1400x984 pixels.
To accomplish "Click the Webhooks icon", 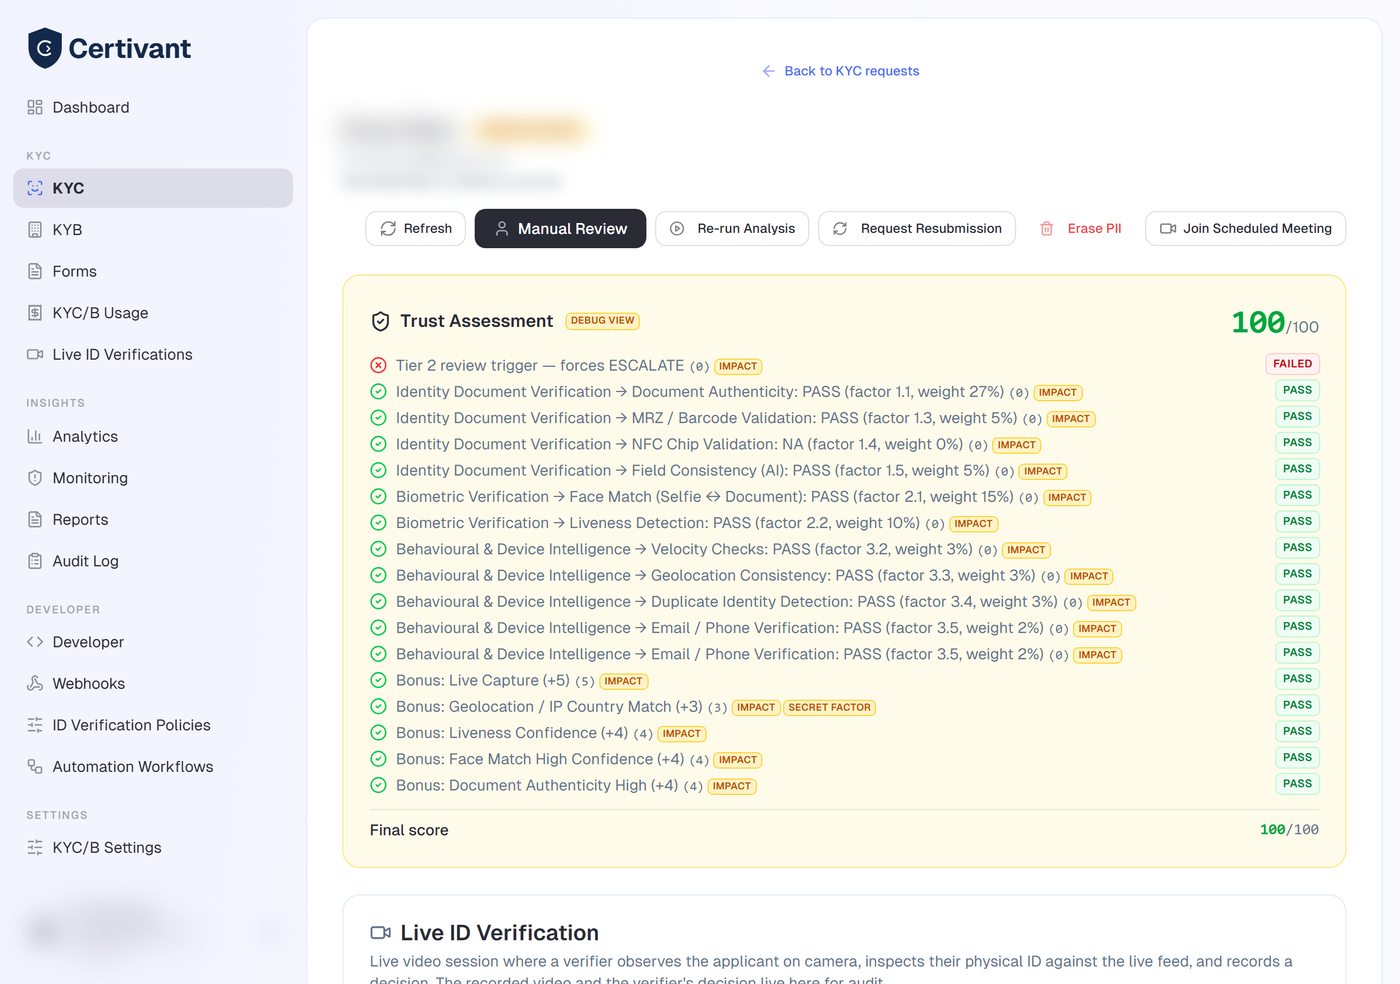I will tap(35, 683).
